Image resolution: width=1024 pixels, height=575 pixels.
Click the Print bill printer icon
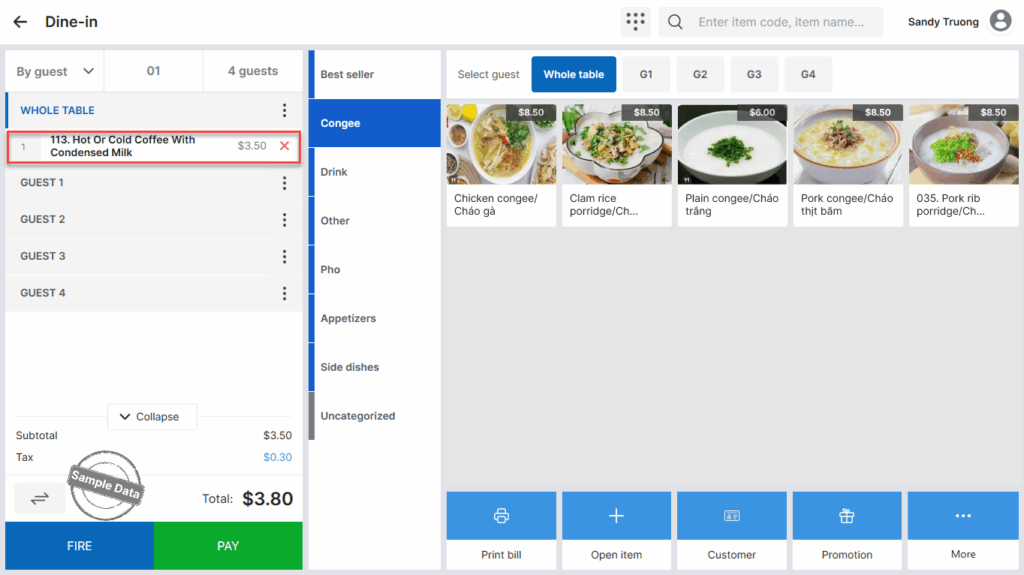(x=501, y=516)
